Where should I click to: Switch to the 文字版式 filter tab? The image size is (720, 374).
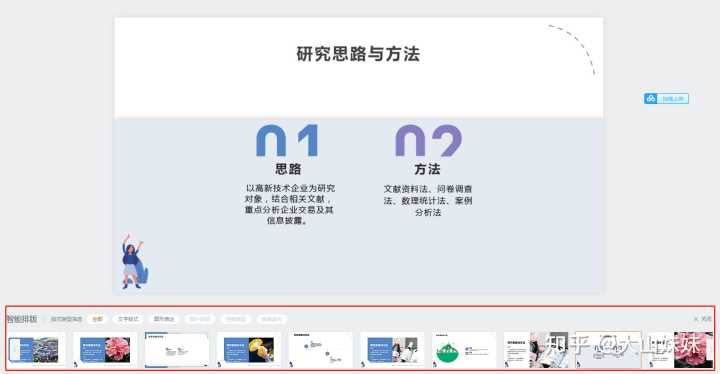(128, 319)
